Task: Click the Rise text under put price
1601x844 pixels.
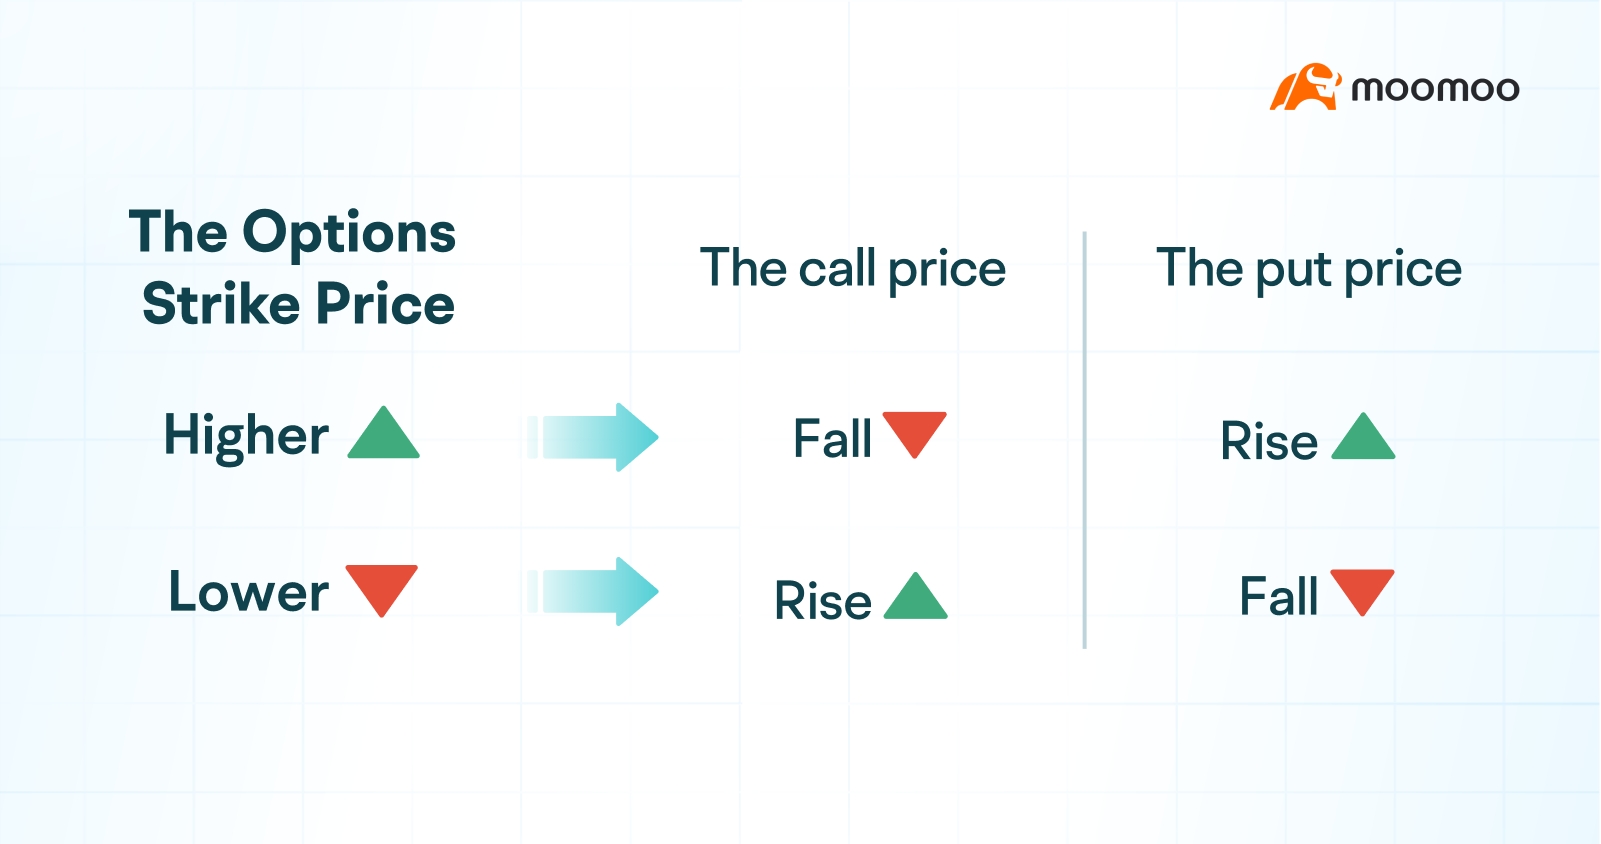Action: [x=1269, y=441]
